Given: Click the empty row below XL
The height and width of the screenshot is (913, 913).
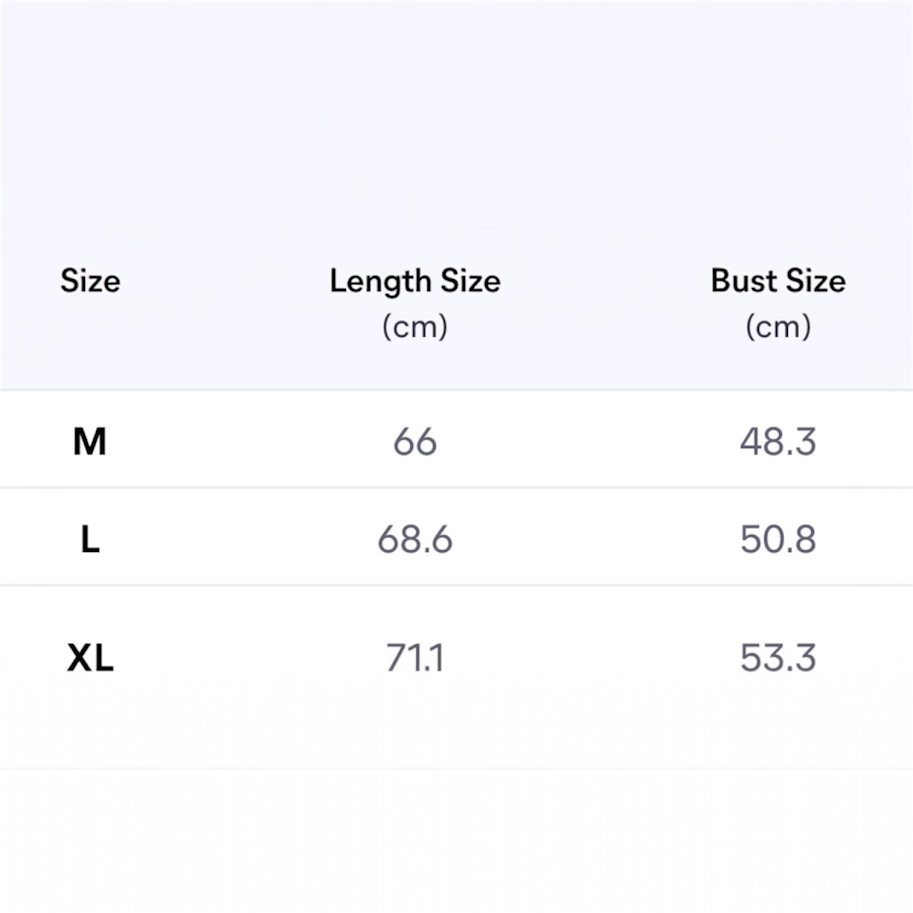Looking at the screenshot, I should [x=456, y=840].
